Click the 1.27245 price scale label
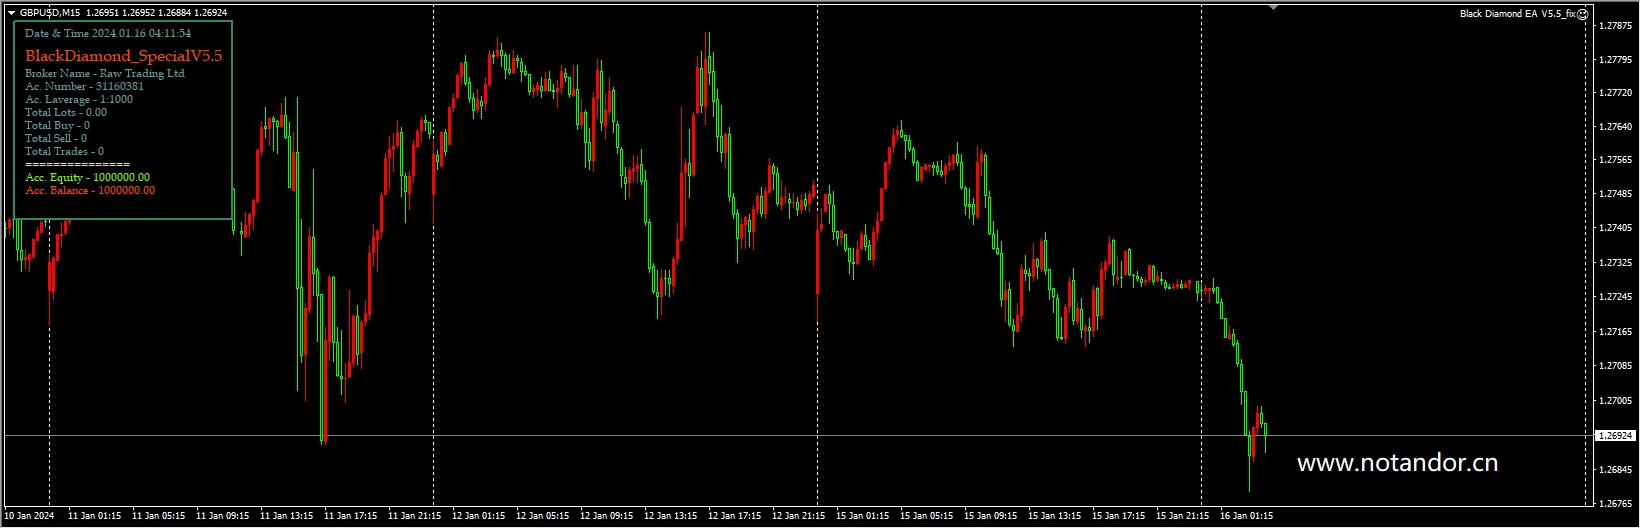The height and width of the screenshot is (529, 1641). (1616, 297)
